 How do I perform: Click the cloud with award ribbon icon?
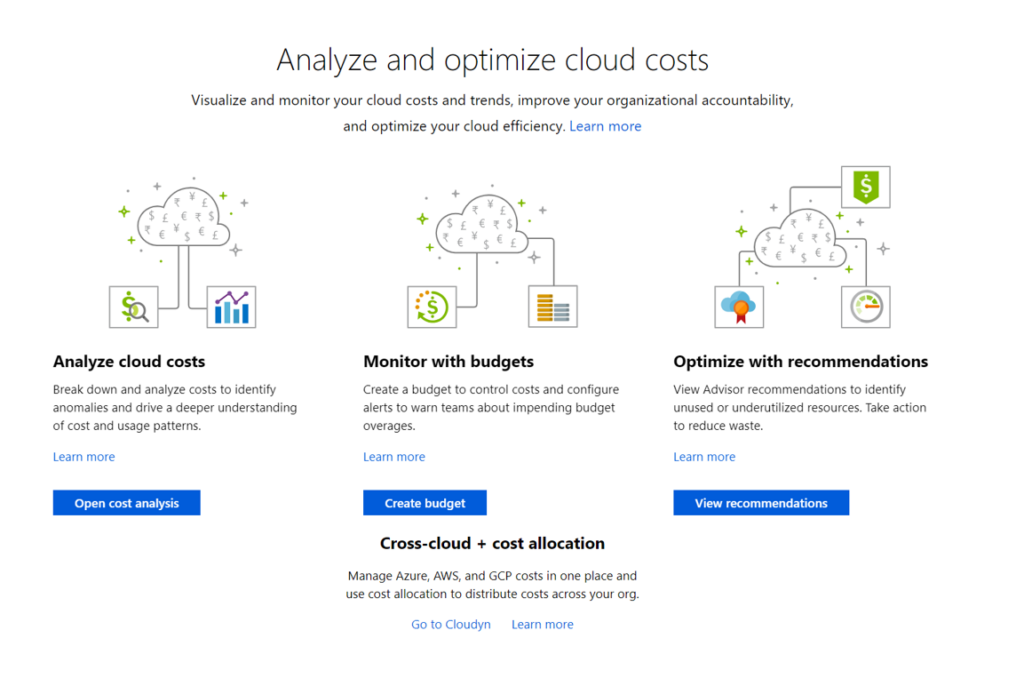(x=737, y=306)
